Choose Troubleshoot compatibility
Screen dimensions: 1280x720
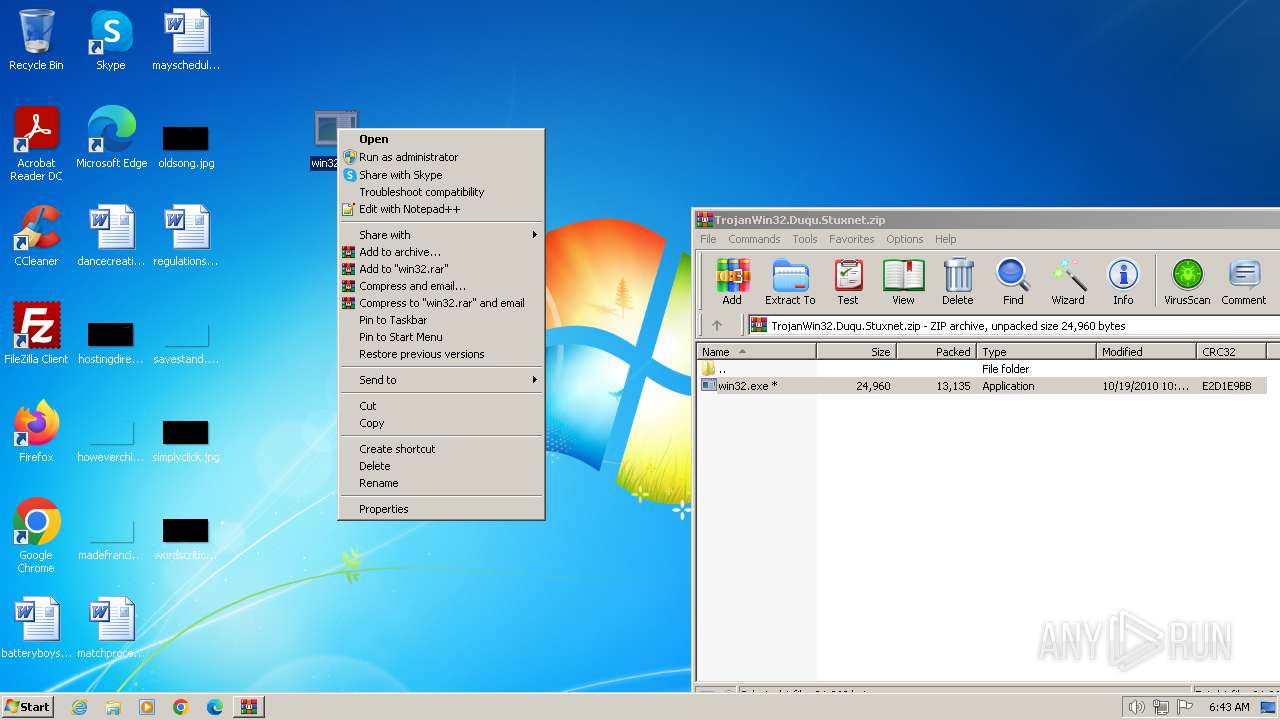(x=441, y=192)
